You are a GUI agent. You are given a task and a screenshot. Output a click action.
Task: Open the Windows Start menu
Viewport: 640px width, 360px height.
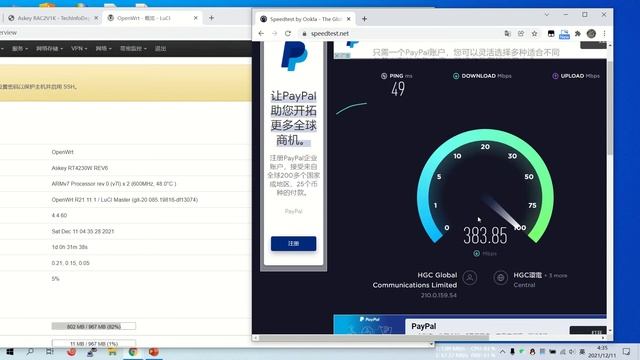pyautogui.click(x=10, y=352)
